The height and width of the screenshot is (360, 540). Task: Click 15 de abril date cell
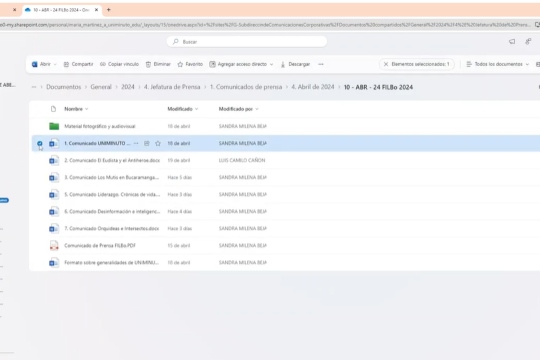[179, 246]
